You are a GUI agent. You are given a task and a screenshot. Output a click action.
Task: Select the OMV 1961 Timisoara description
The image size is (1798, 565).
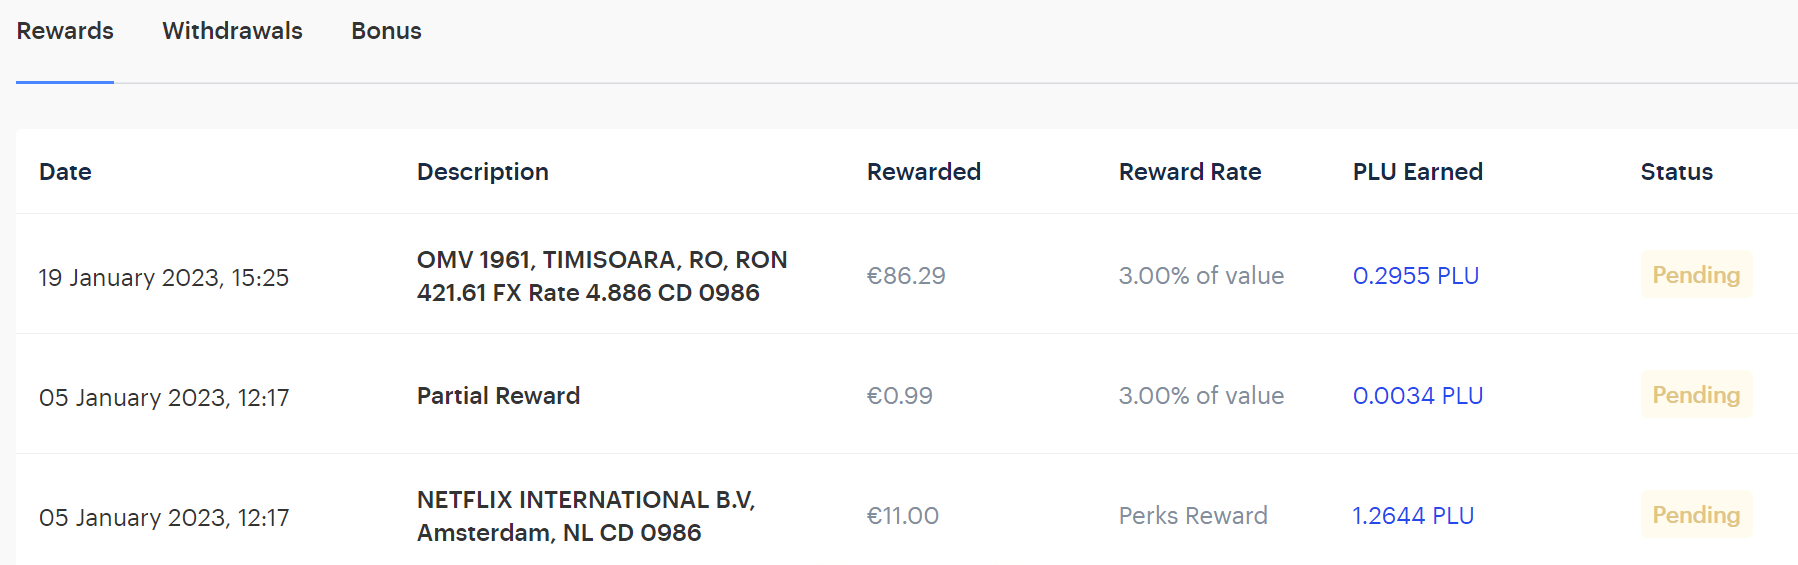[x=601, y=276]
